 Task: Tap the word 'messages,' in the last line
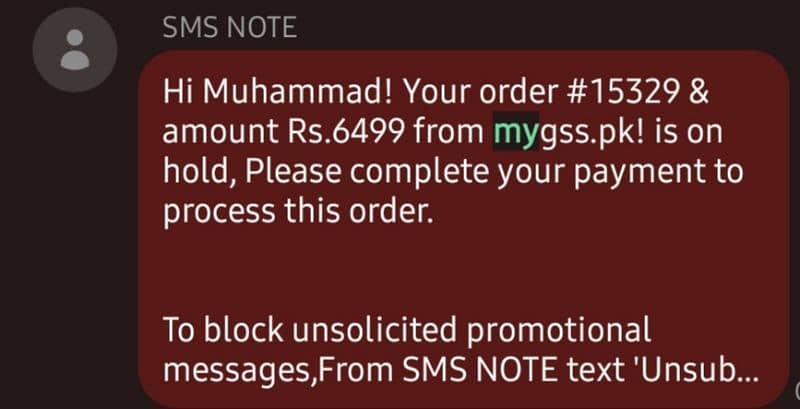click(x=240, y=372)
